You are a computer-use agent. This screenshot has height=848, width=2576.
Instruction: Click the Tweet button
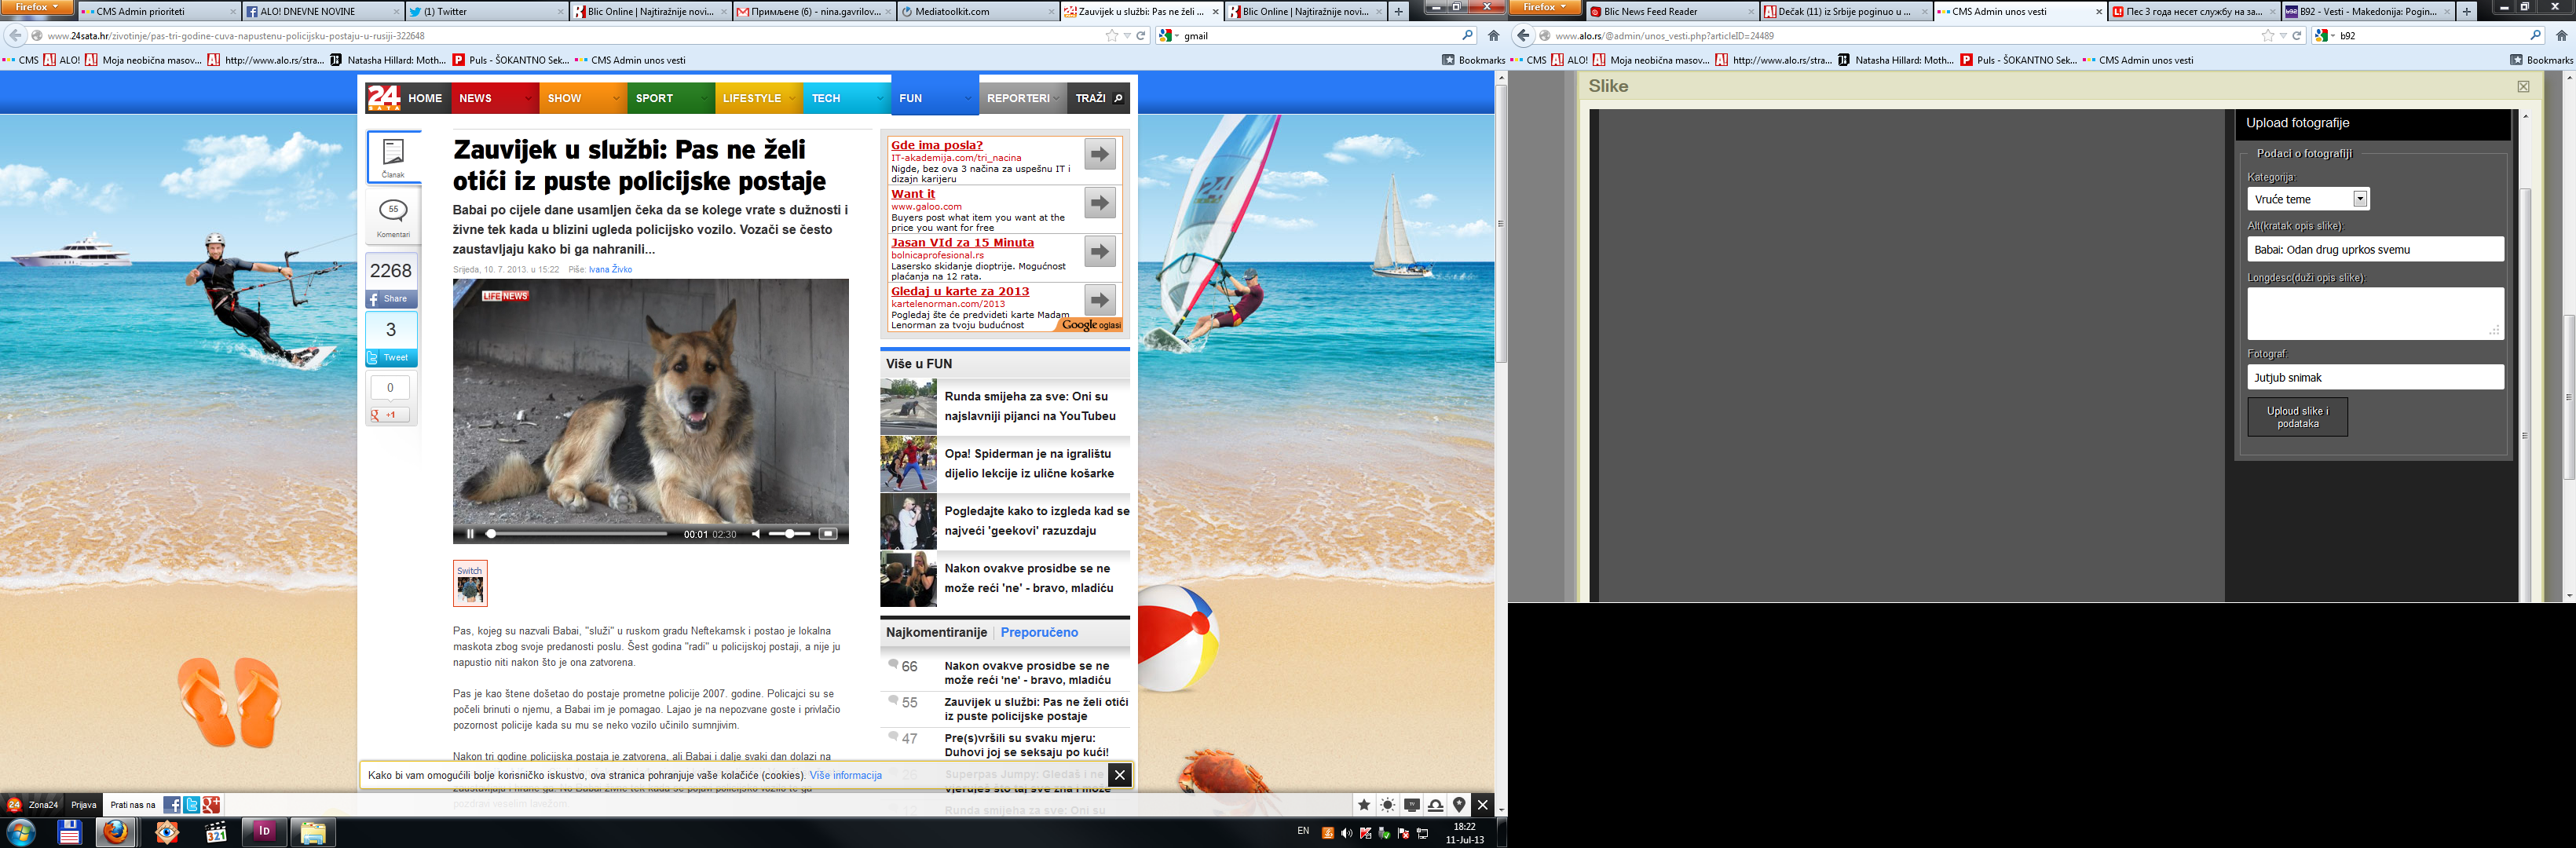[x=391, y=357]
